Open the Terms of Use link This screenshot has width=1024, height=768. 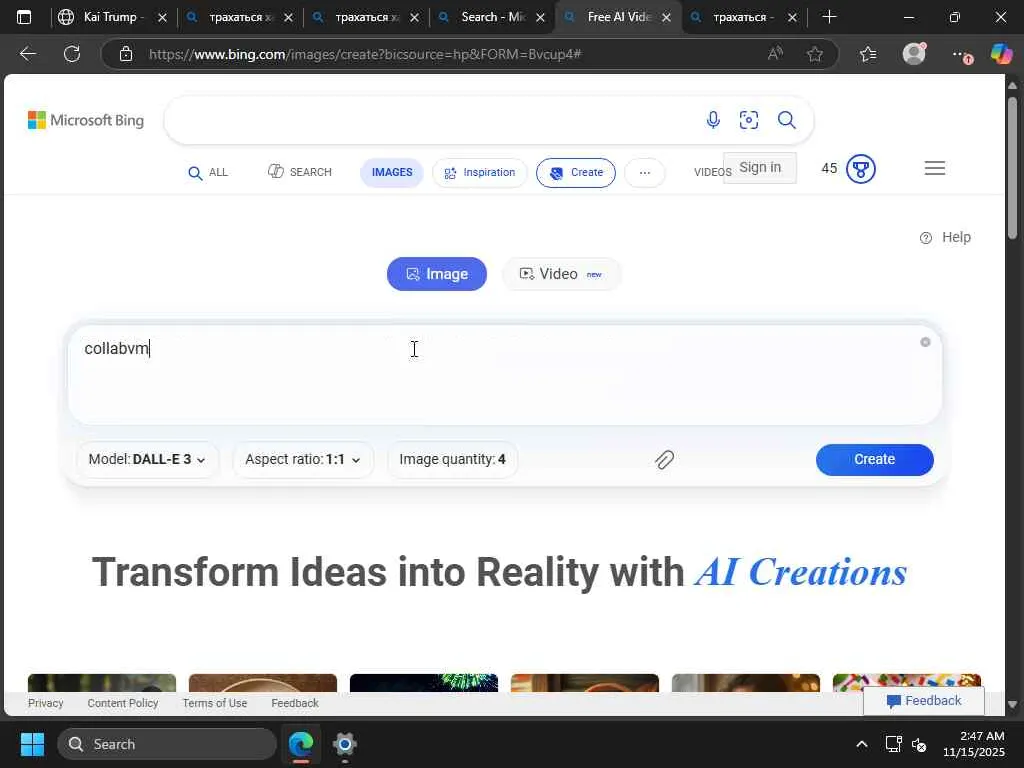(215, 703)
